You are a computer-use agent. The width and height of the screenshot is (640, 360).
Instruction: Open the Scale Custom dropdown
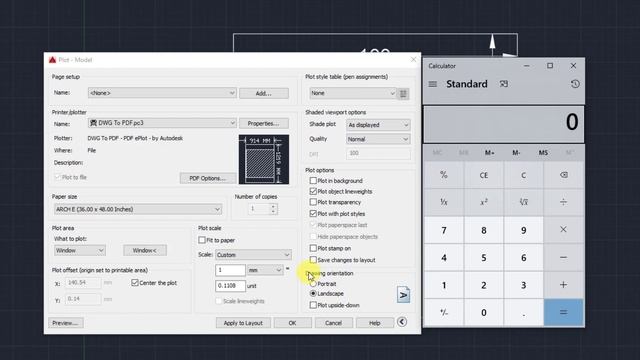pos(253,255)
